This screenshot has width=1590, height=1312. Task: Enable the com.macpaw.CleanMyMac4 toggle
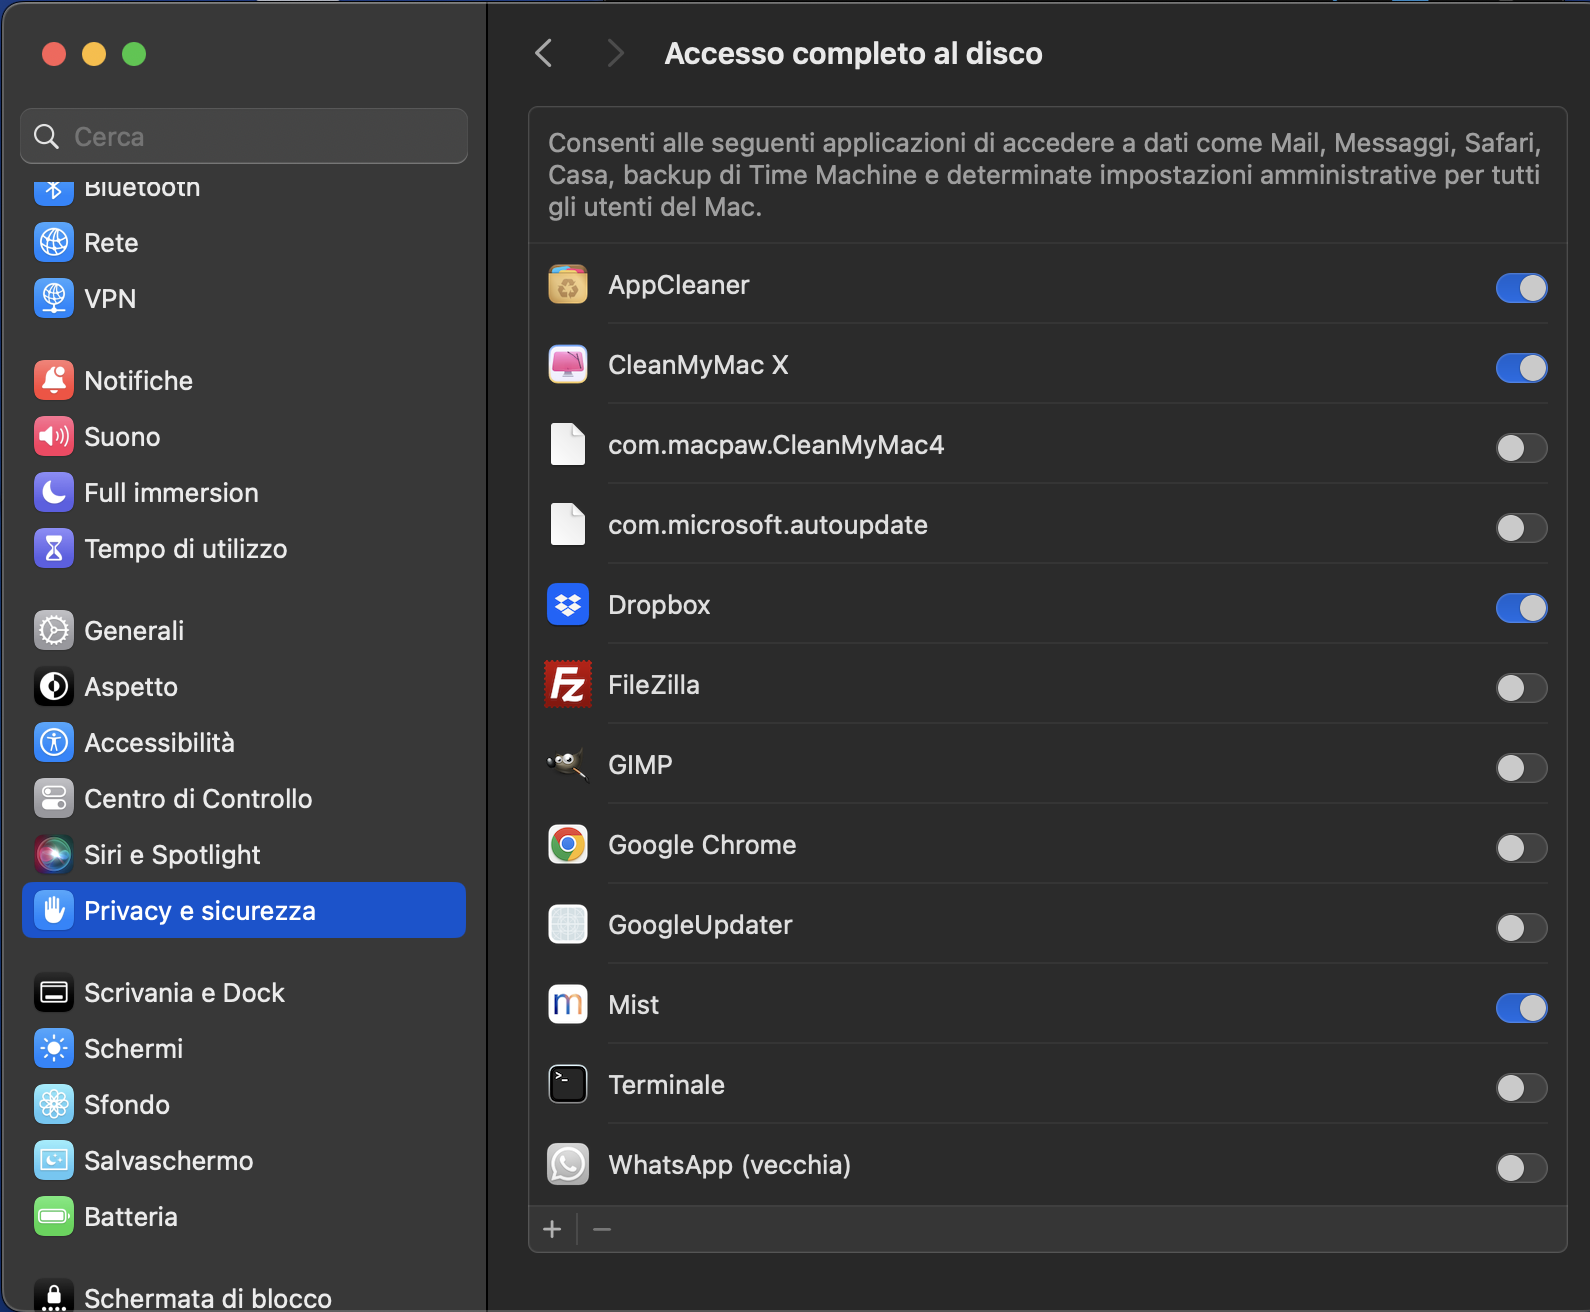coord(1521,448)
